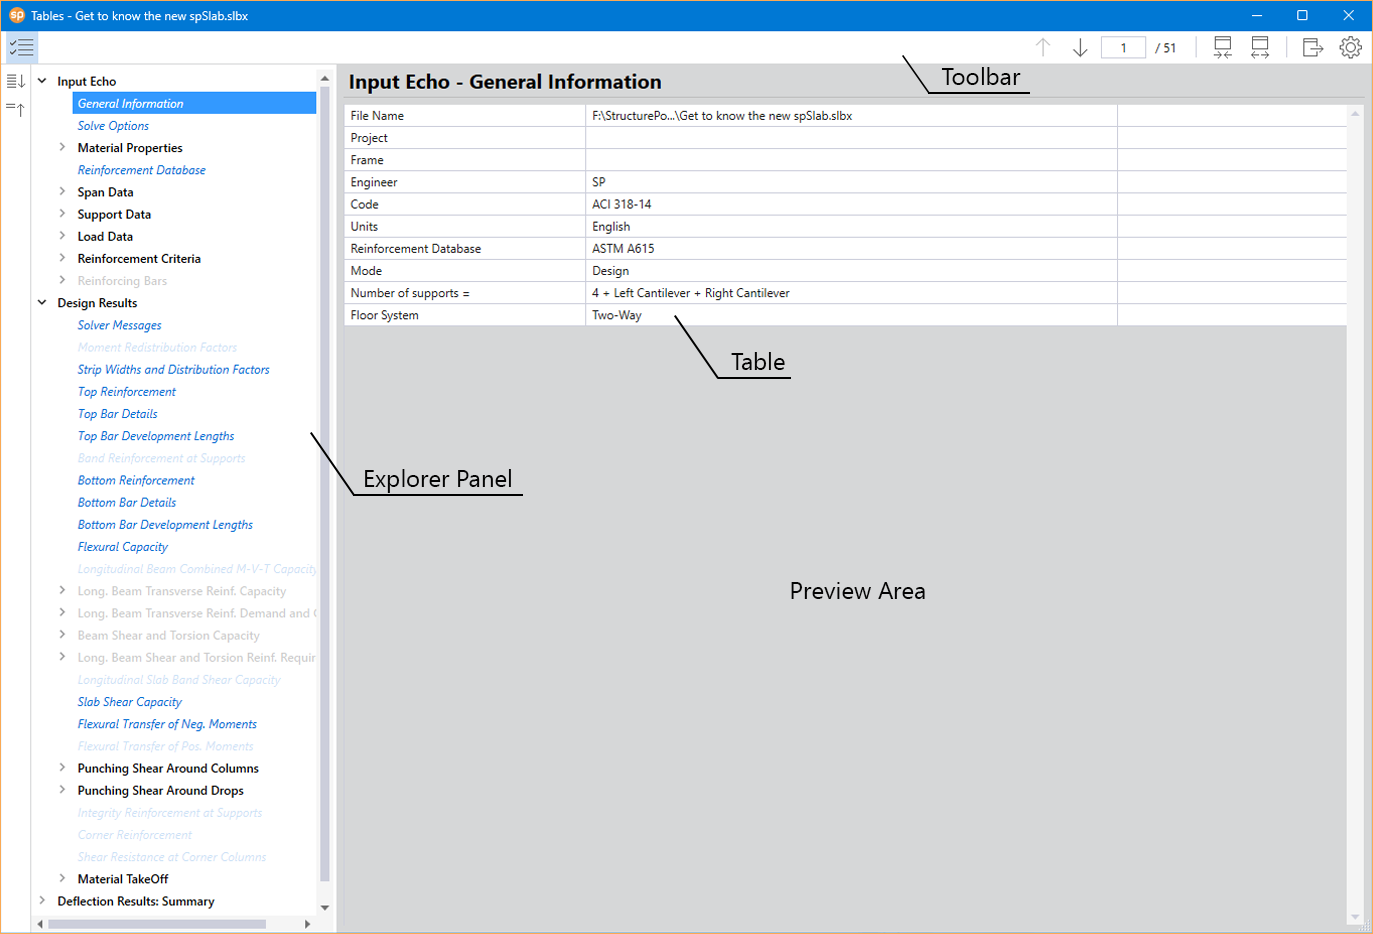Expand the Material TakeOff node
Viewport: 1373px width, 934px height.
(62, 879)
